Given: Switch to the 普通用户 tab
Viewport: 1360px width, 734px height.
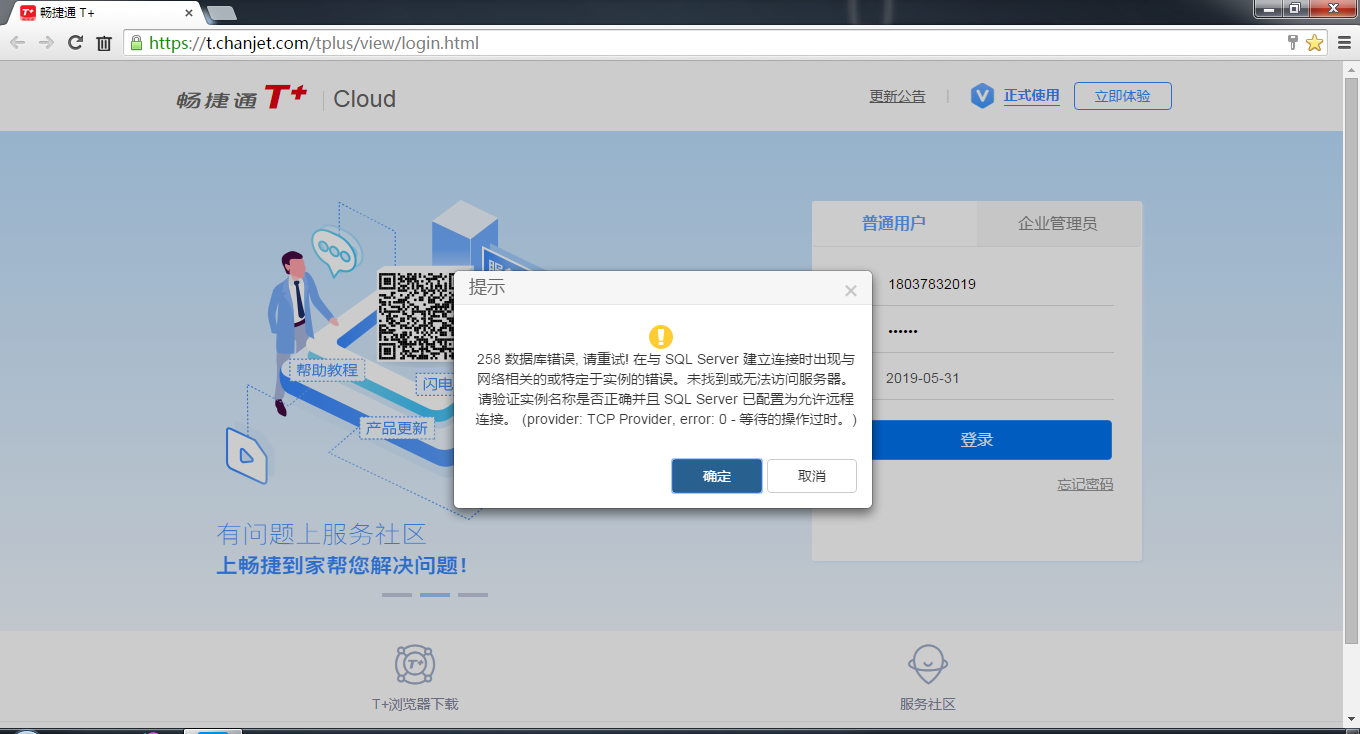Looking at the screenshot, I should click(894, 223).
